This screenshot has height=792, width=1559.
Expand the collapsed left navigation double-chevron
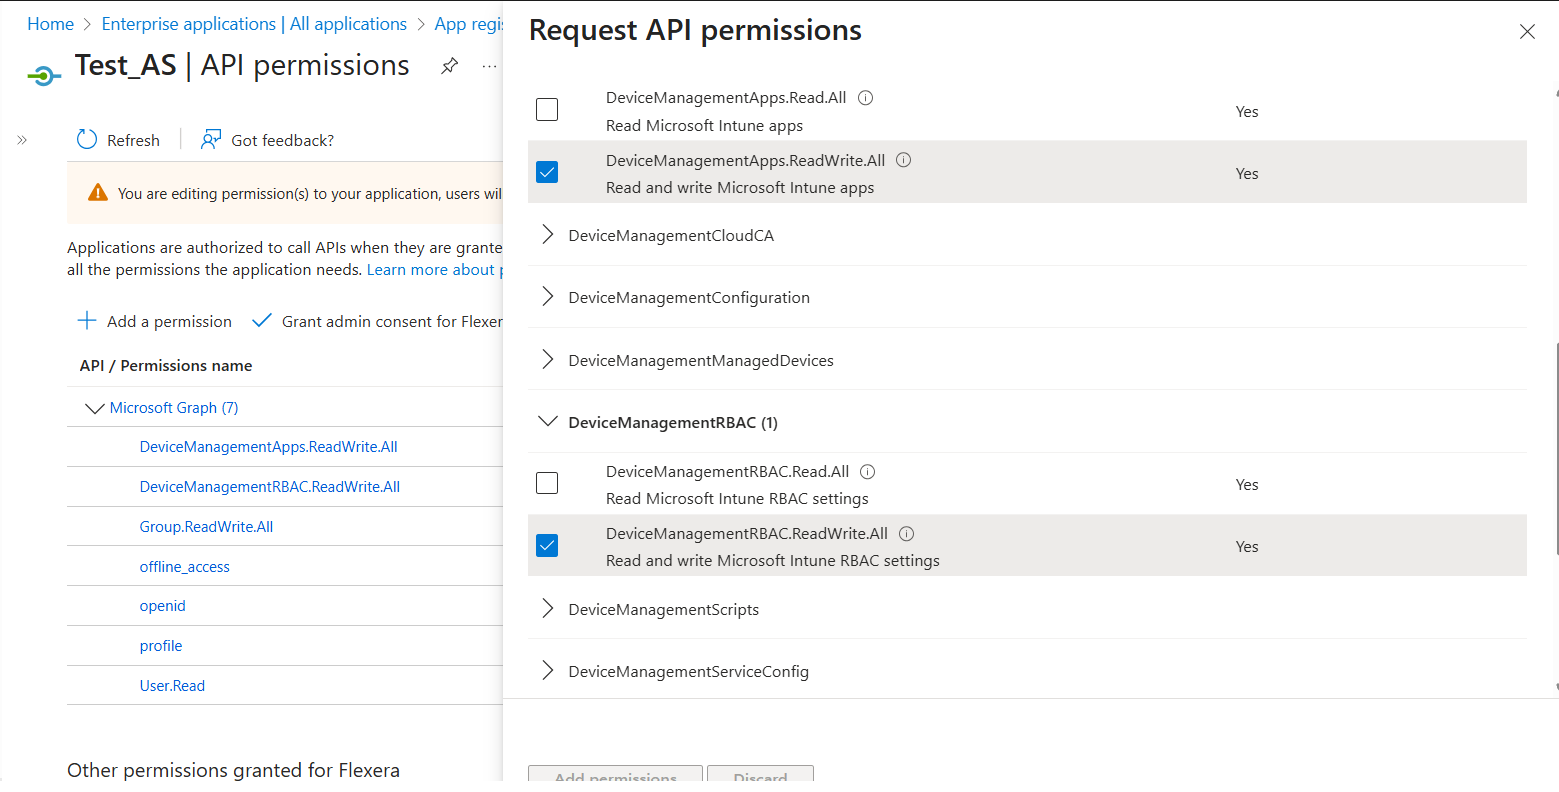coord(22,140)
